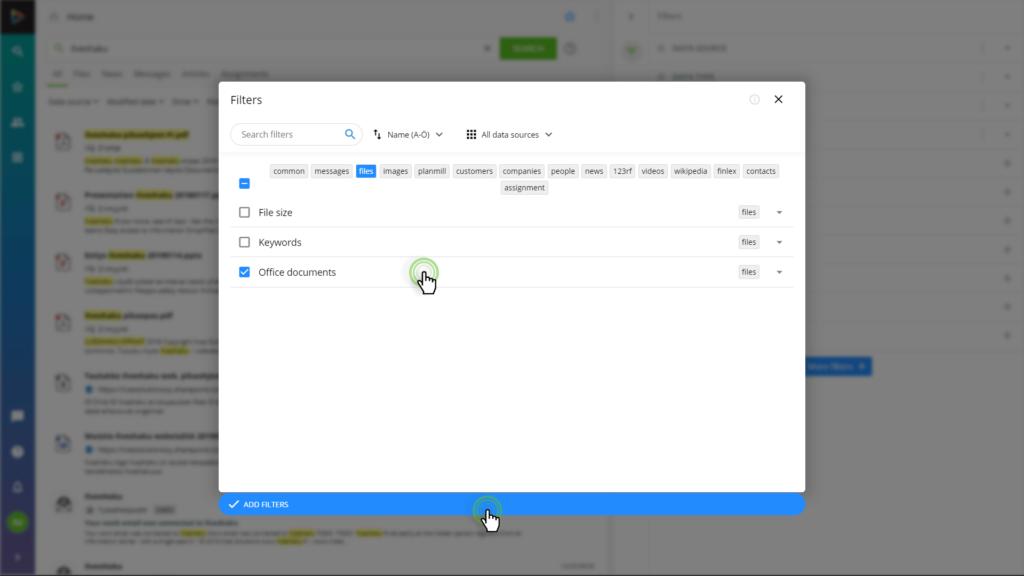Screen dimensions: 1024x576
Task: Open the info icon in Filters dialog
Action: 754,99
